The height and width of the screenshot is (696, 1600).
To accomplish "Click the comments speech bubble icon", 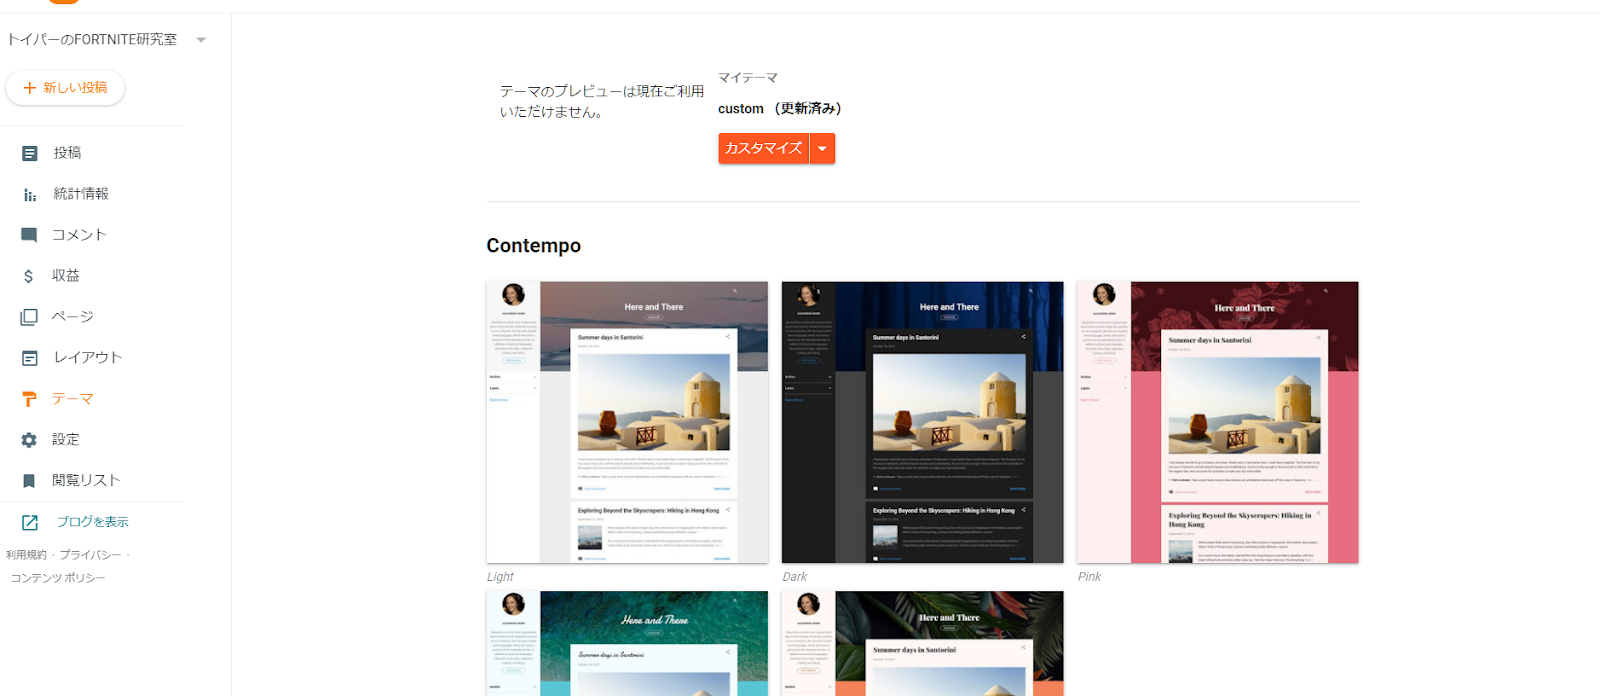I will [29, 235].
